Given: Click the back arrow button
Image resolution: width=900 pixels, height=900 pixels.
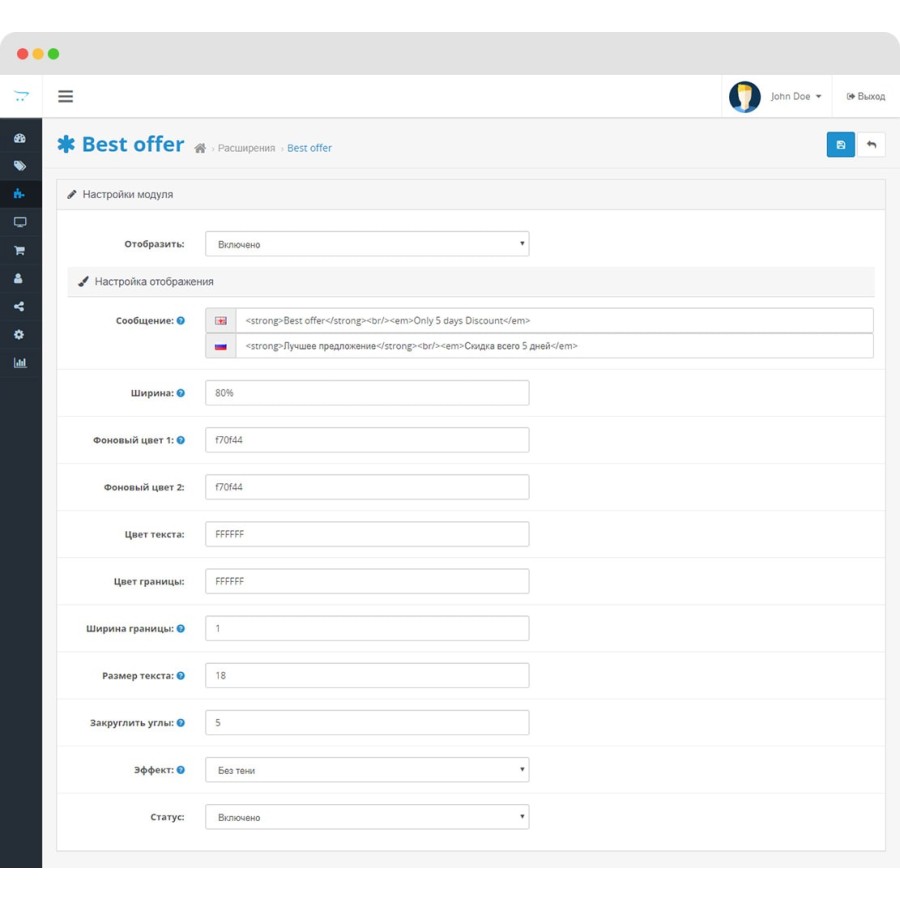Looking at the screenshot, I should 871,145.
